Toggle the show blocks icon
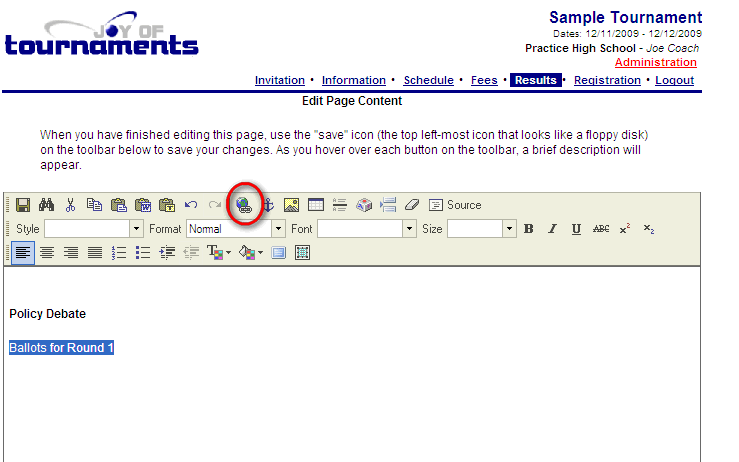Image resolution: width=739 pixels, height=462 pixels. pos(302,253)
